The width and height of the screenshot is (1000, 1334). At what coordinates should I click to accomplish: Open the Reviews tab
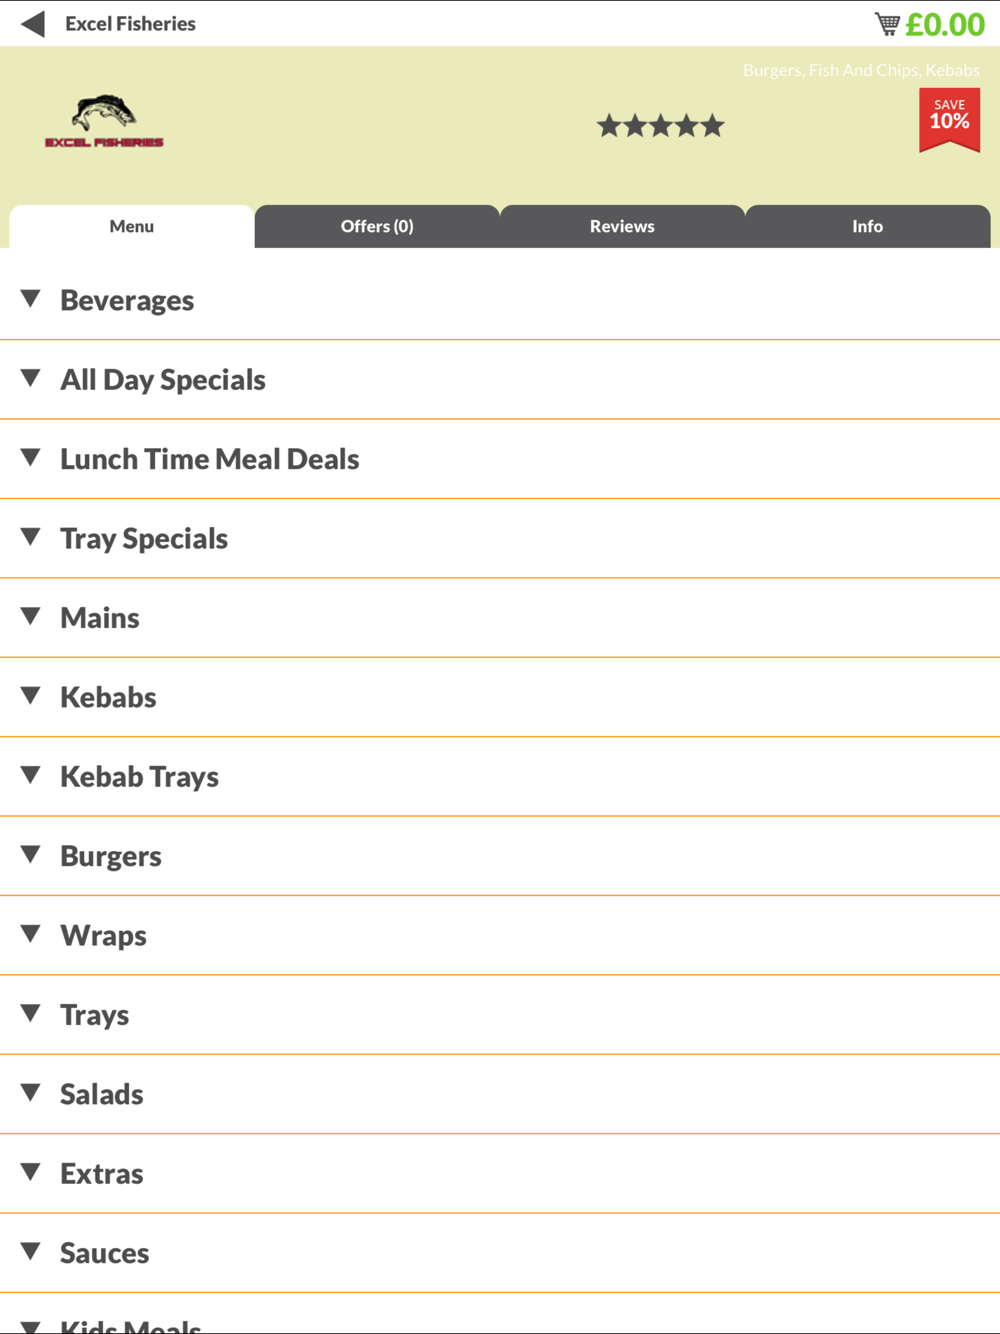(x=622, y=226)
